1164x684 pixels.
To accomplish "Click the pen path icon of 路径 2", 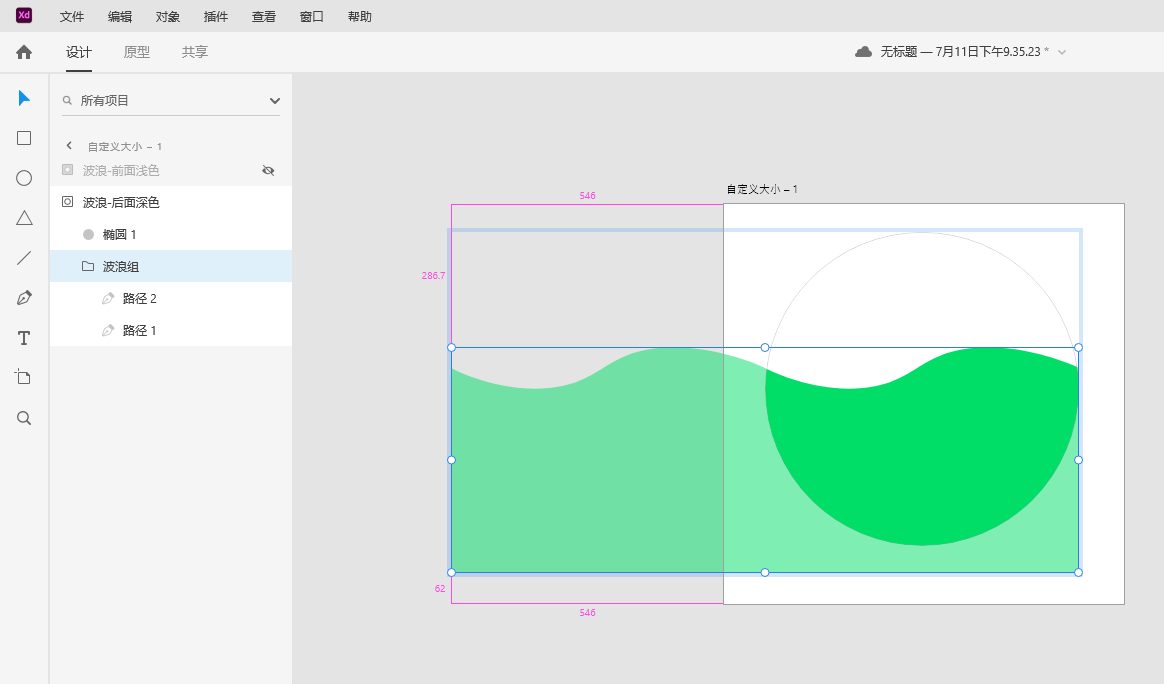I will coord(108,299).
